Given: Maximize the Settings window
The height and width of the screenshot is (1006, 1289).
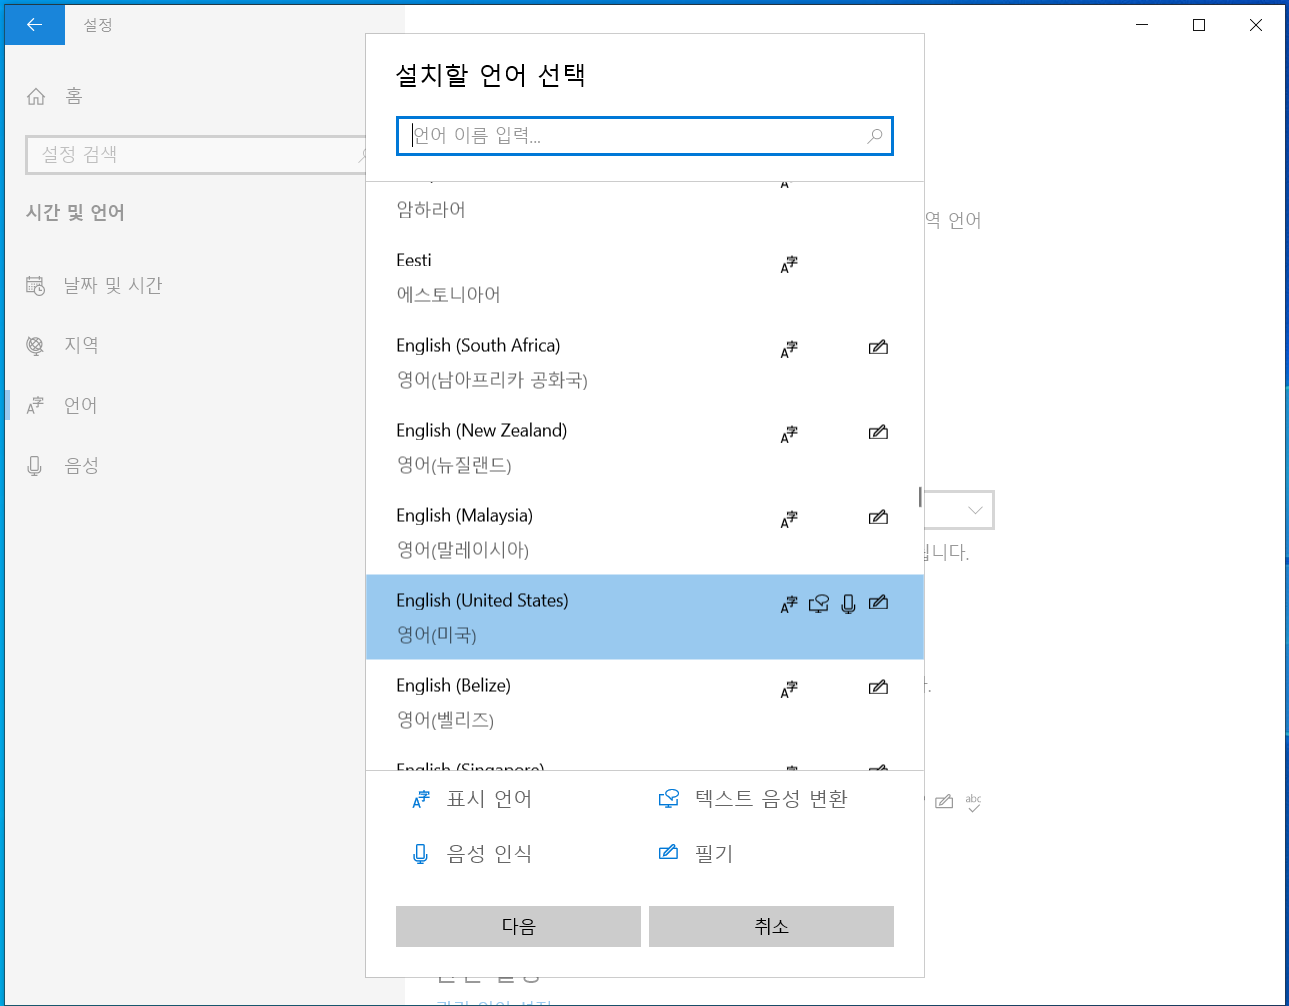Looking at the screenshot, I should click(x=1199, y=25).
